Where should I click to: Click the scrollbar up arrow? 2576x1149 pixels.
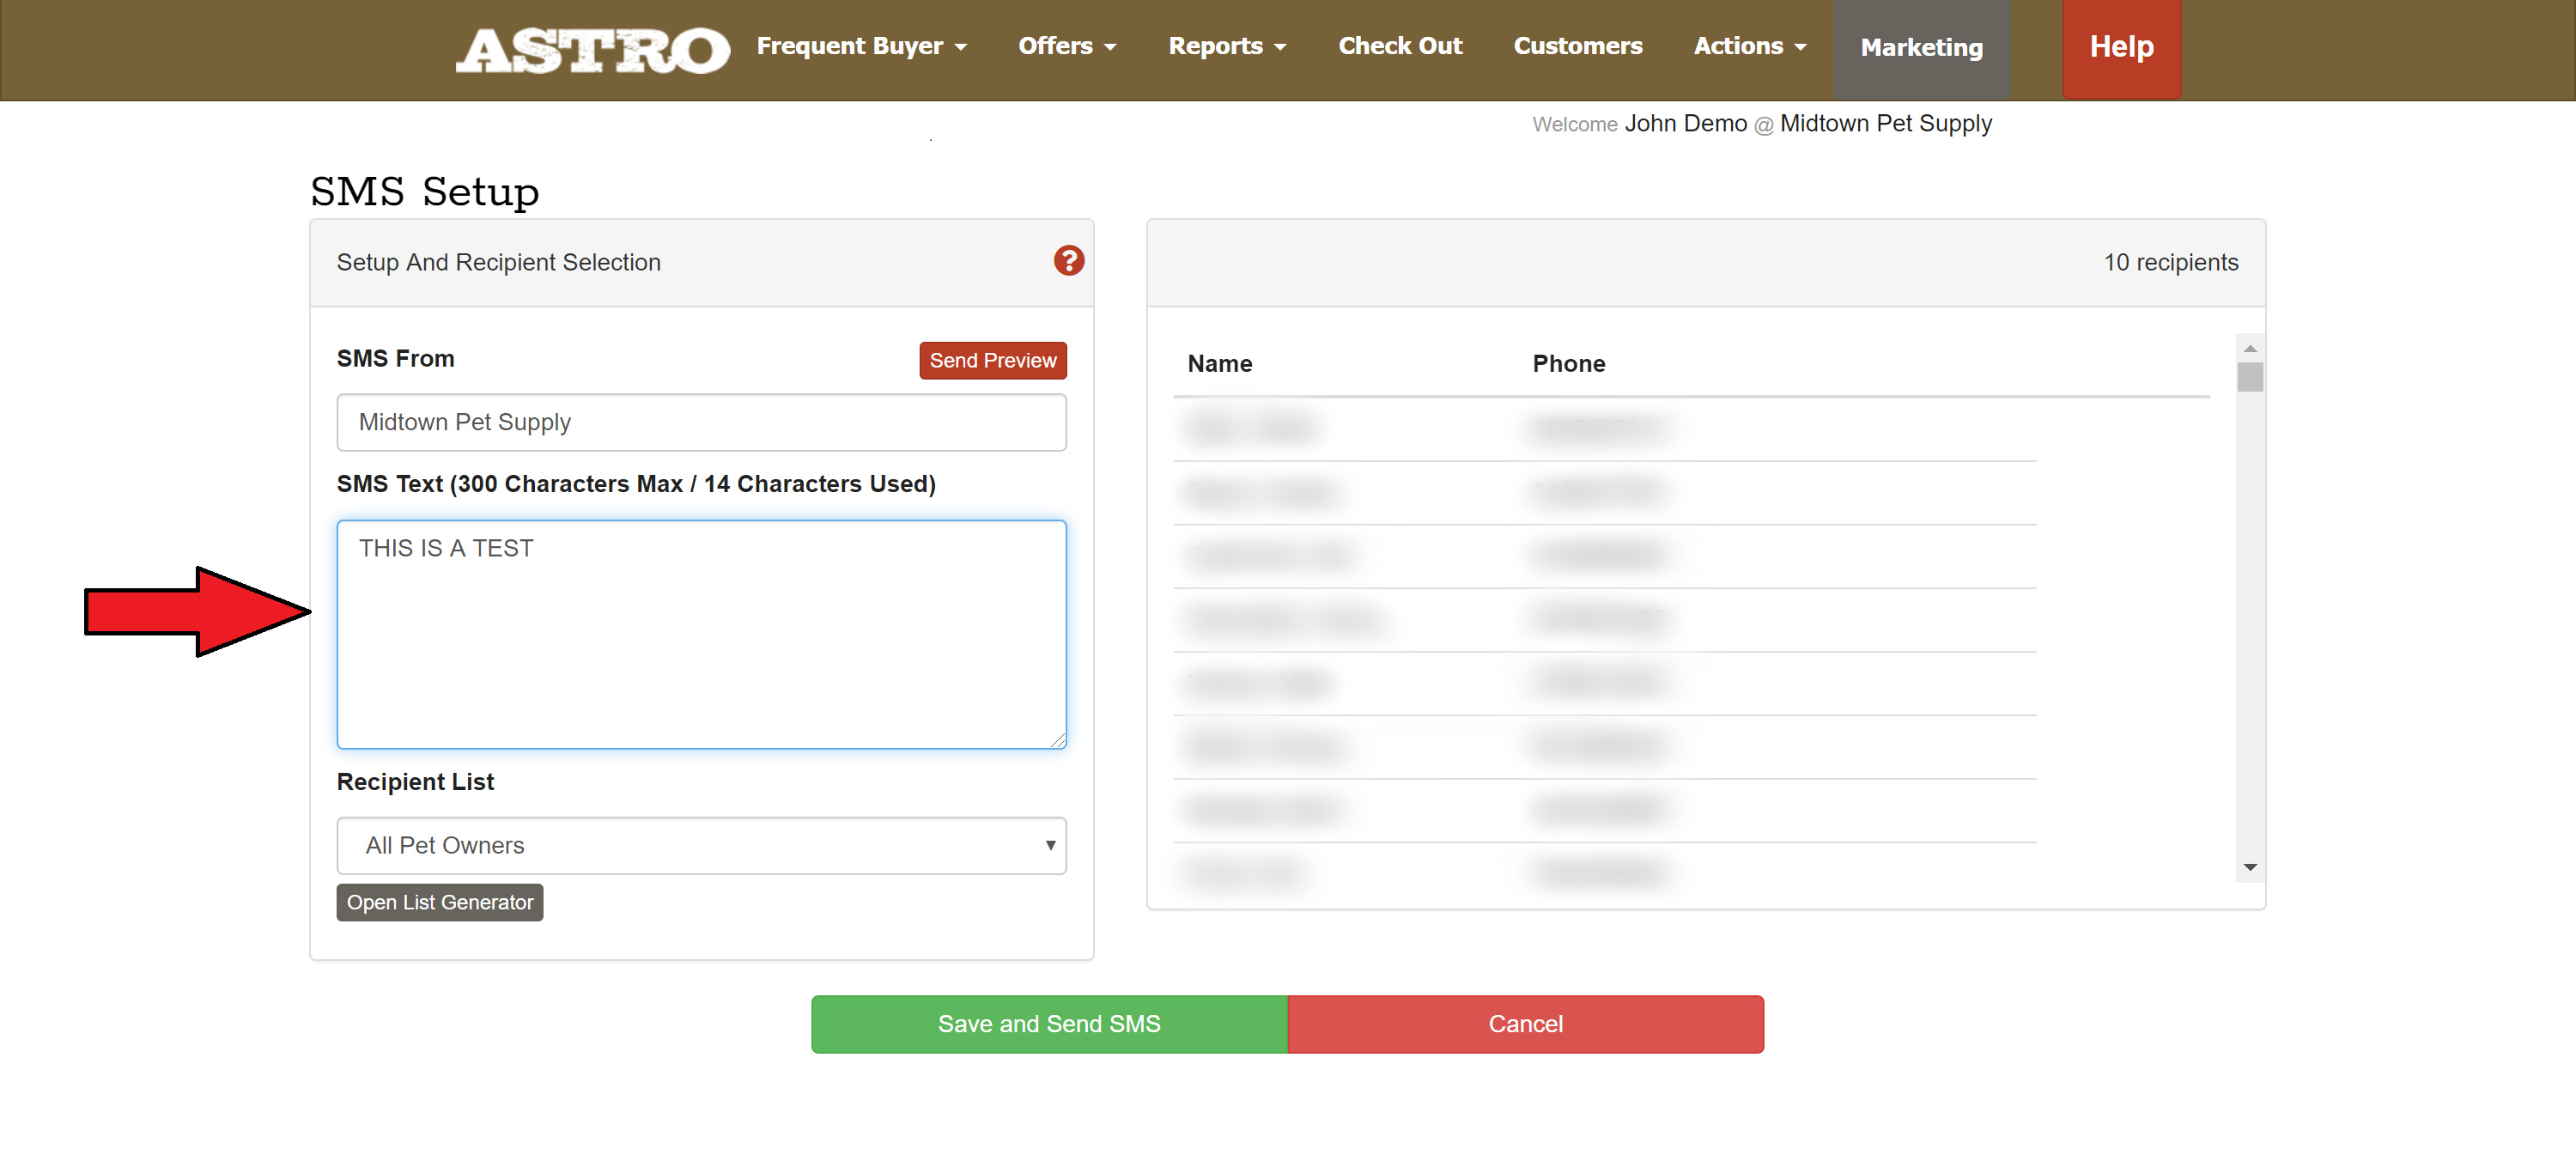coord(2249,348)
